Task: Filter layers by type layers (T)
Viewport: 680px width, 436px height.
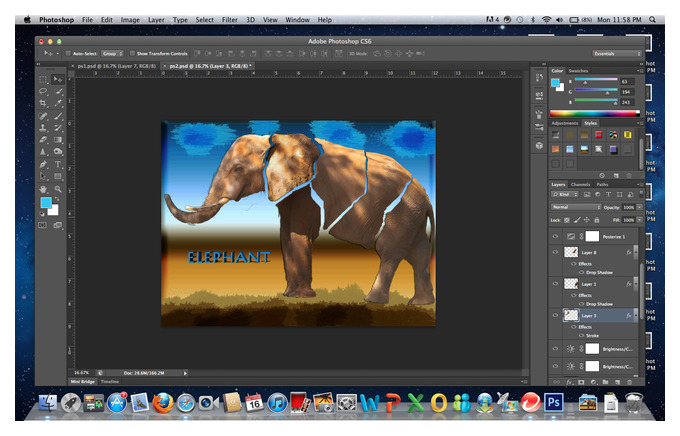Action: (608, 194)
